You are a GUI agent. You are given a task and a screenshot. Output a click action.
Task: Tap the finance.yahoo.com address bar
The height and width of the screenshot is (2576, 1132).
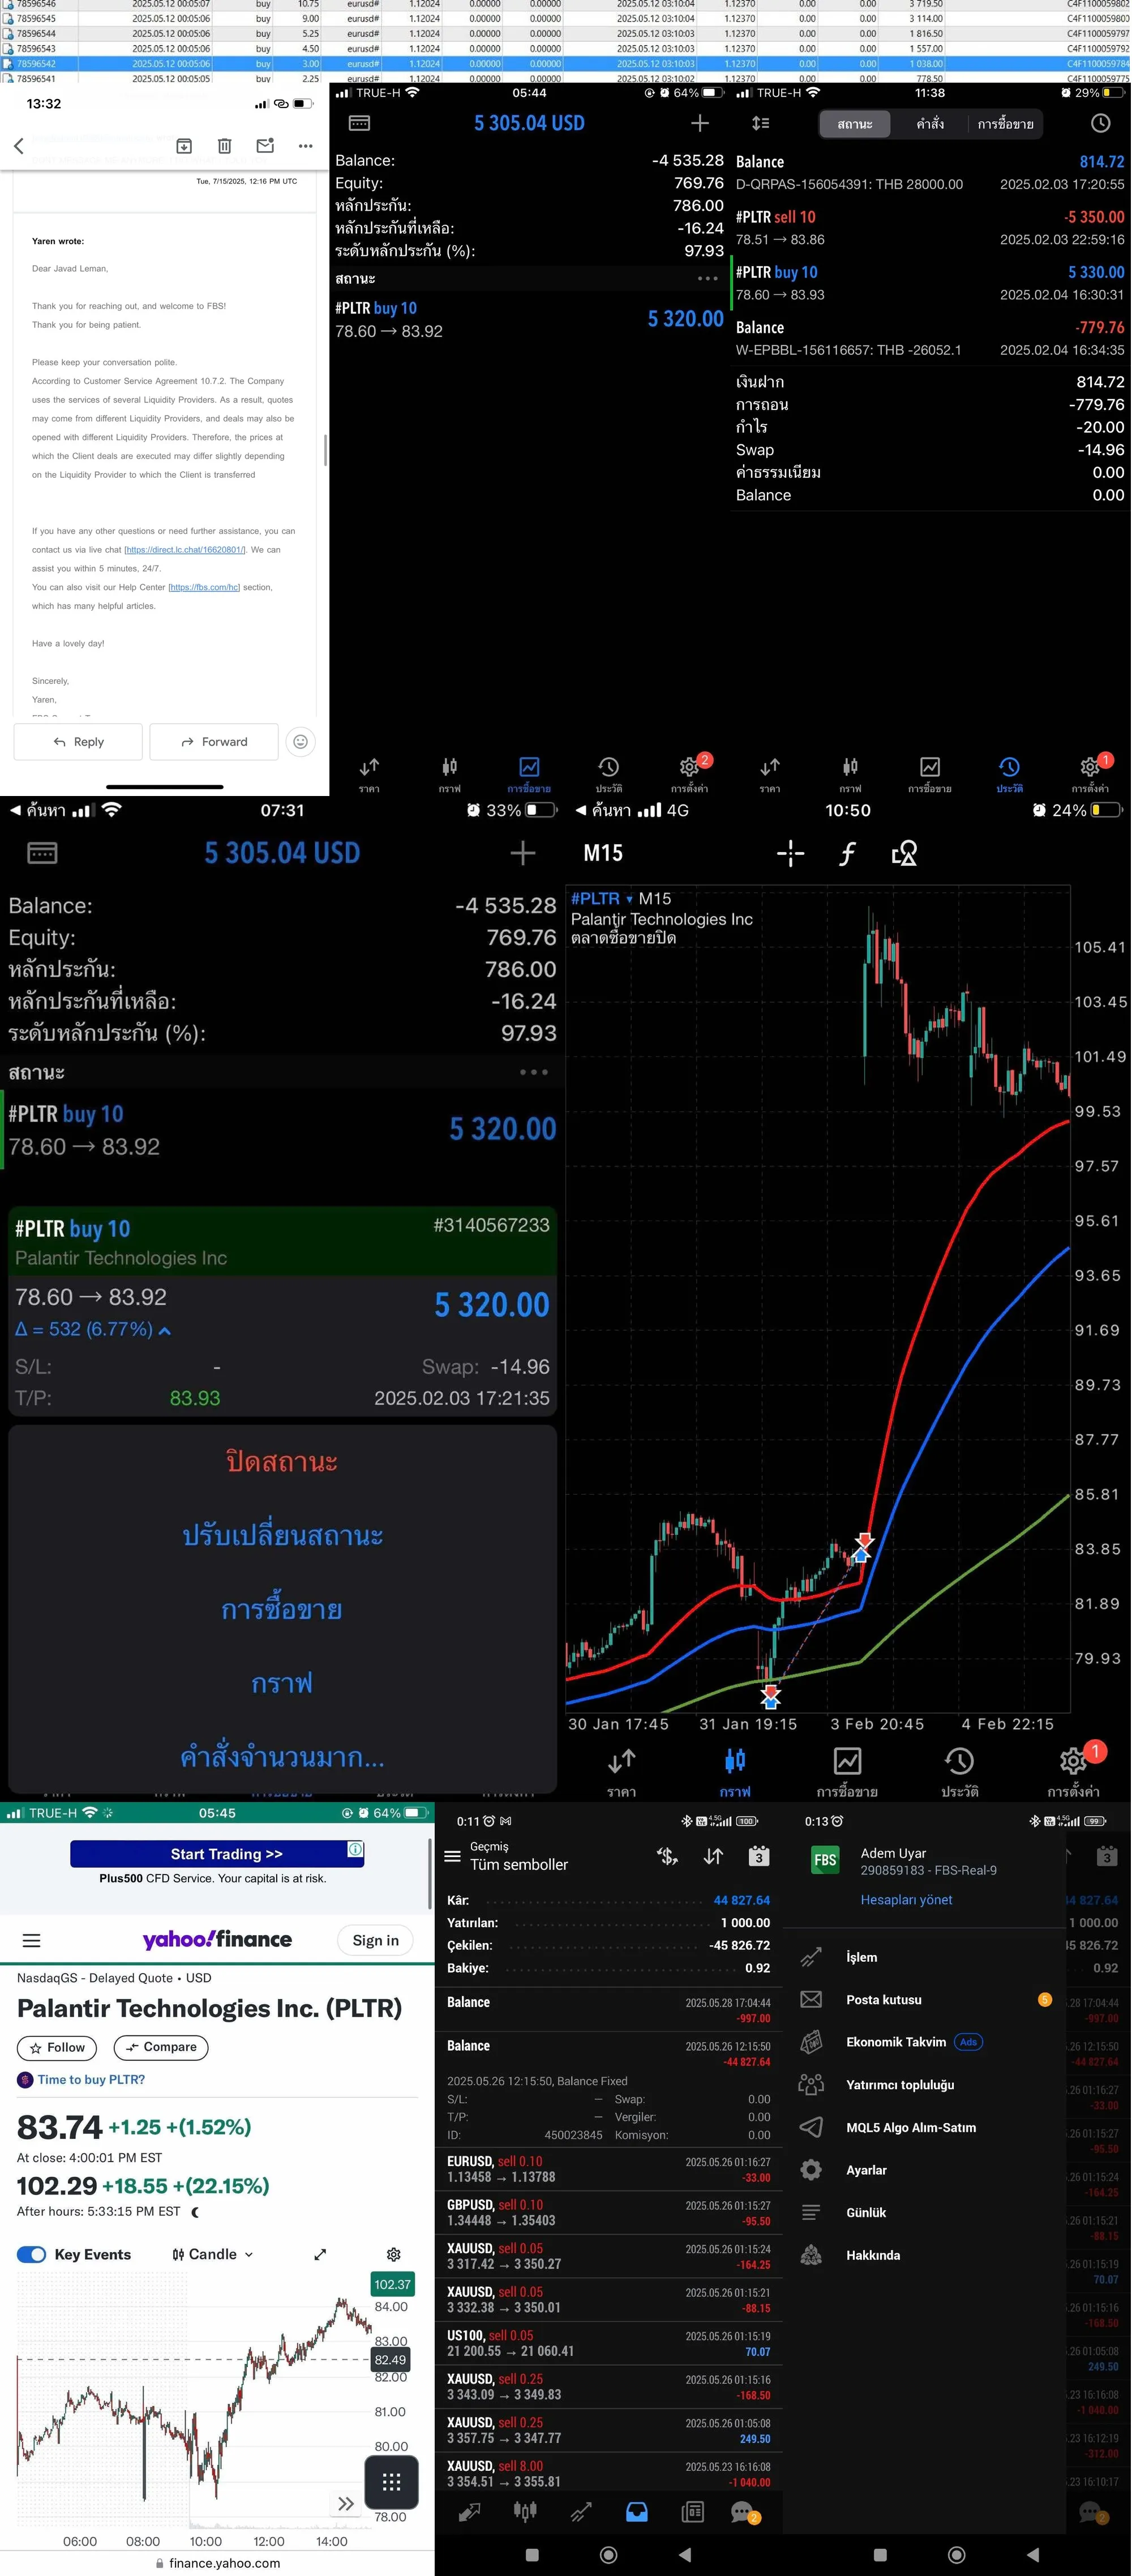pyautogui.click(x=217, y=2563)
